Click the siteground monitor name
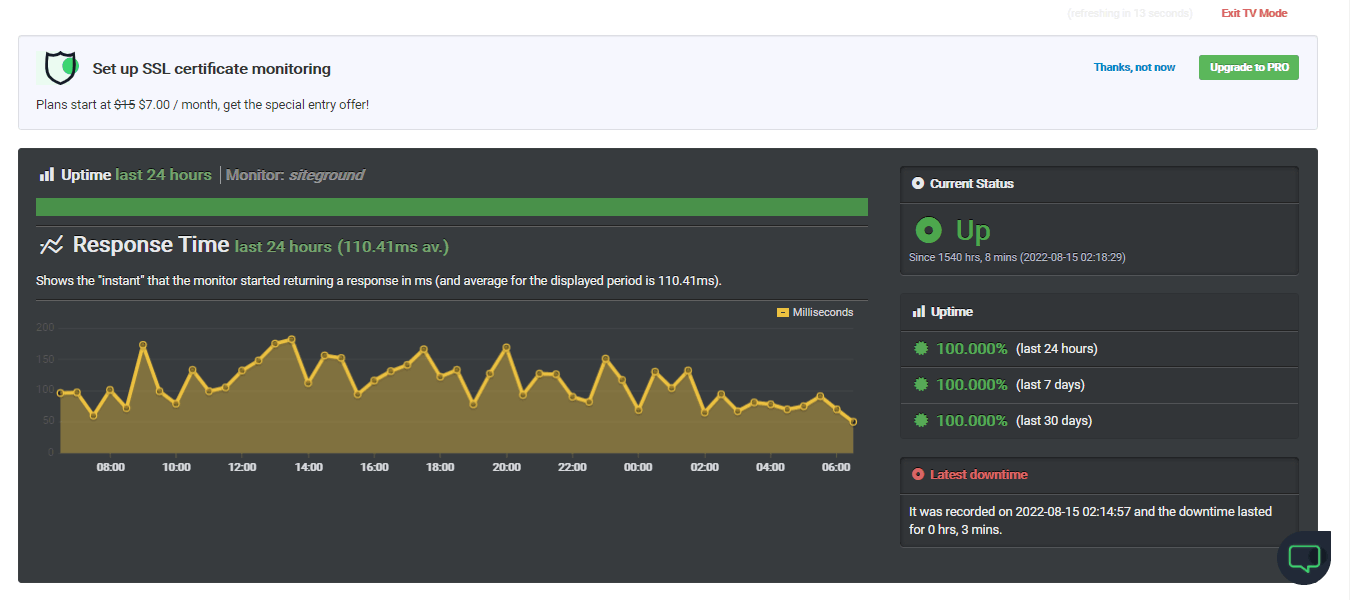This screenshot has width=1350, height=600. coord(326,175)
